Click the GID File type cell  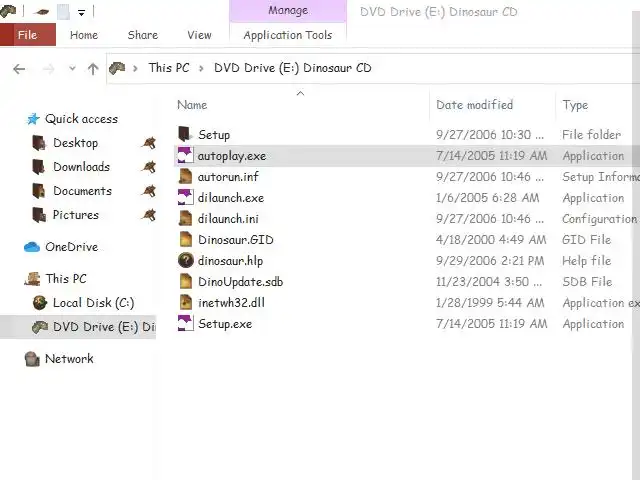tap(587, 240)
